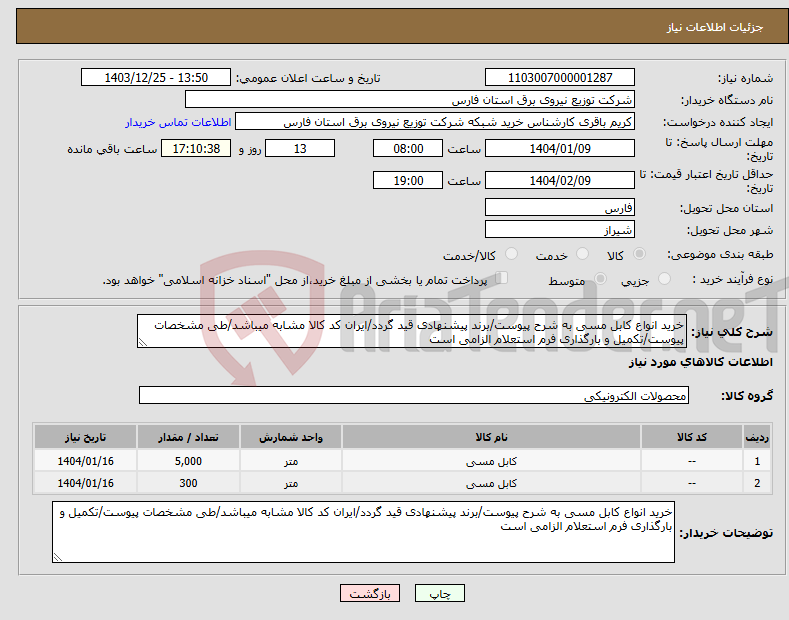789x620 pixels.
Task: Open the اطلاعات تماس خریدار link
Action: click(178, 122)
